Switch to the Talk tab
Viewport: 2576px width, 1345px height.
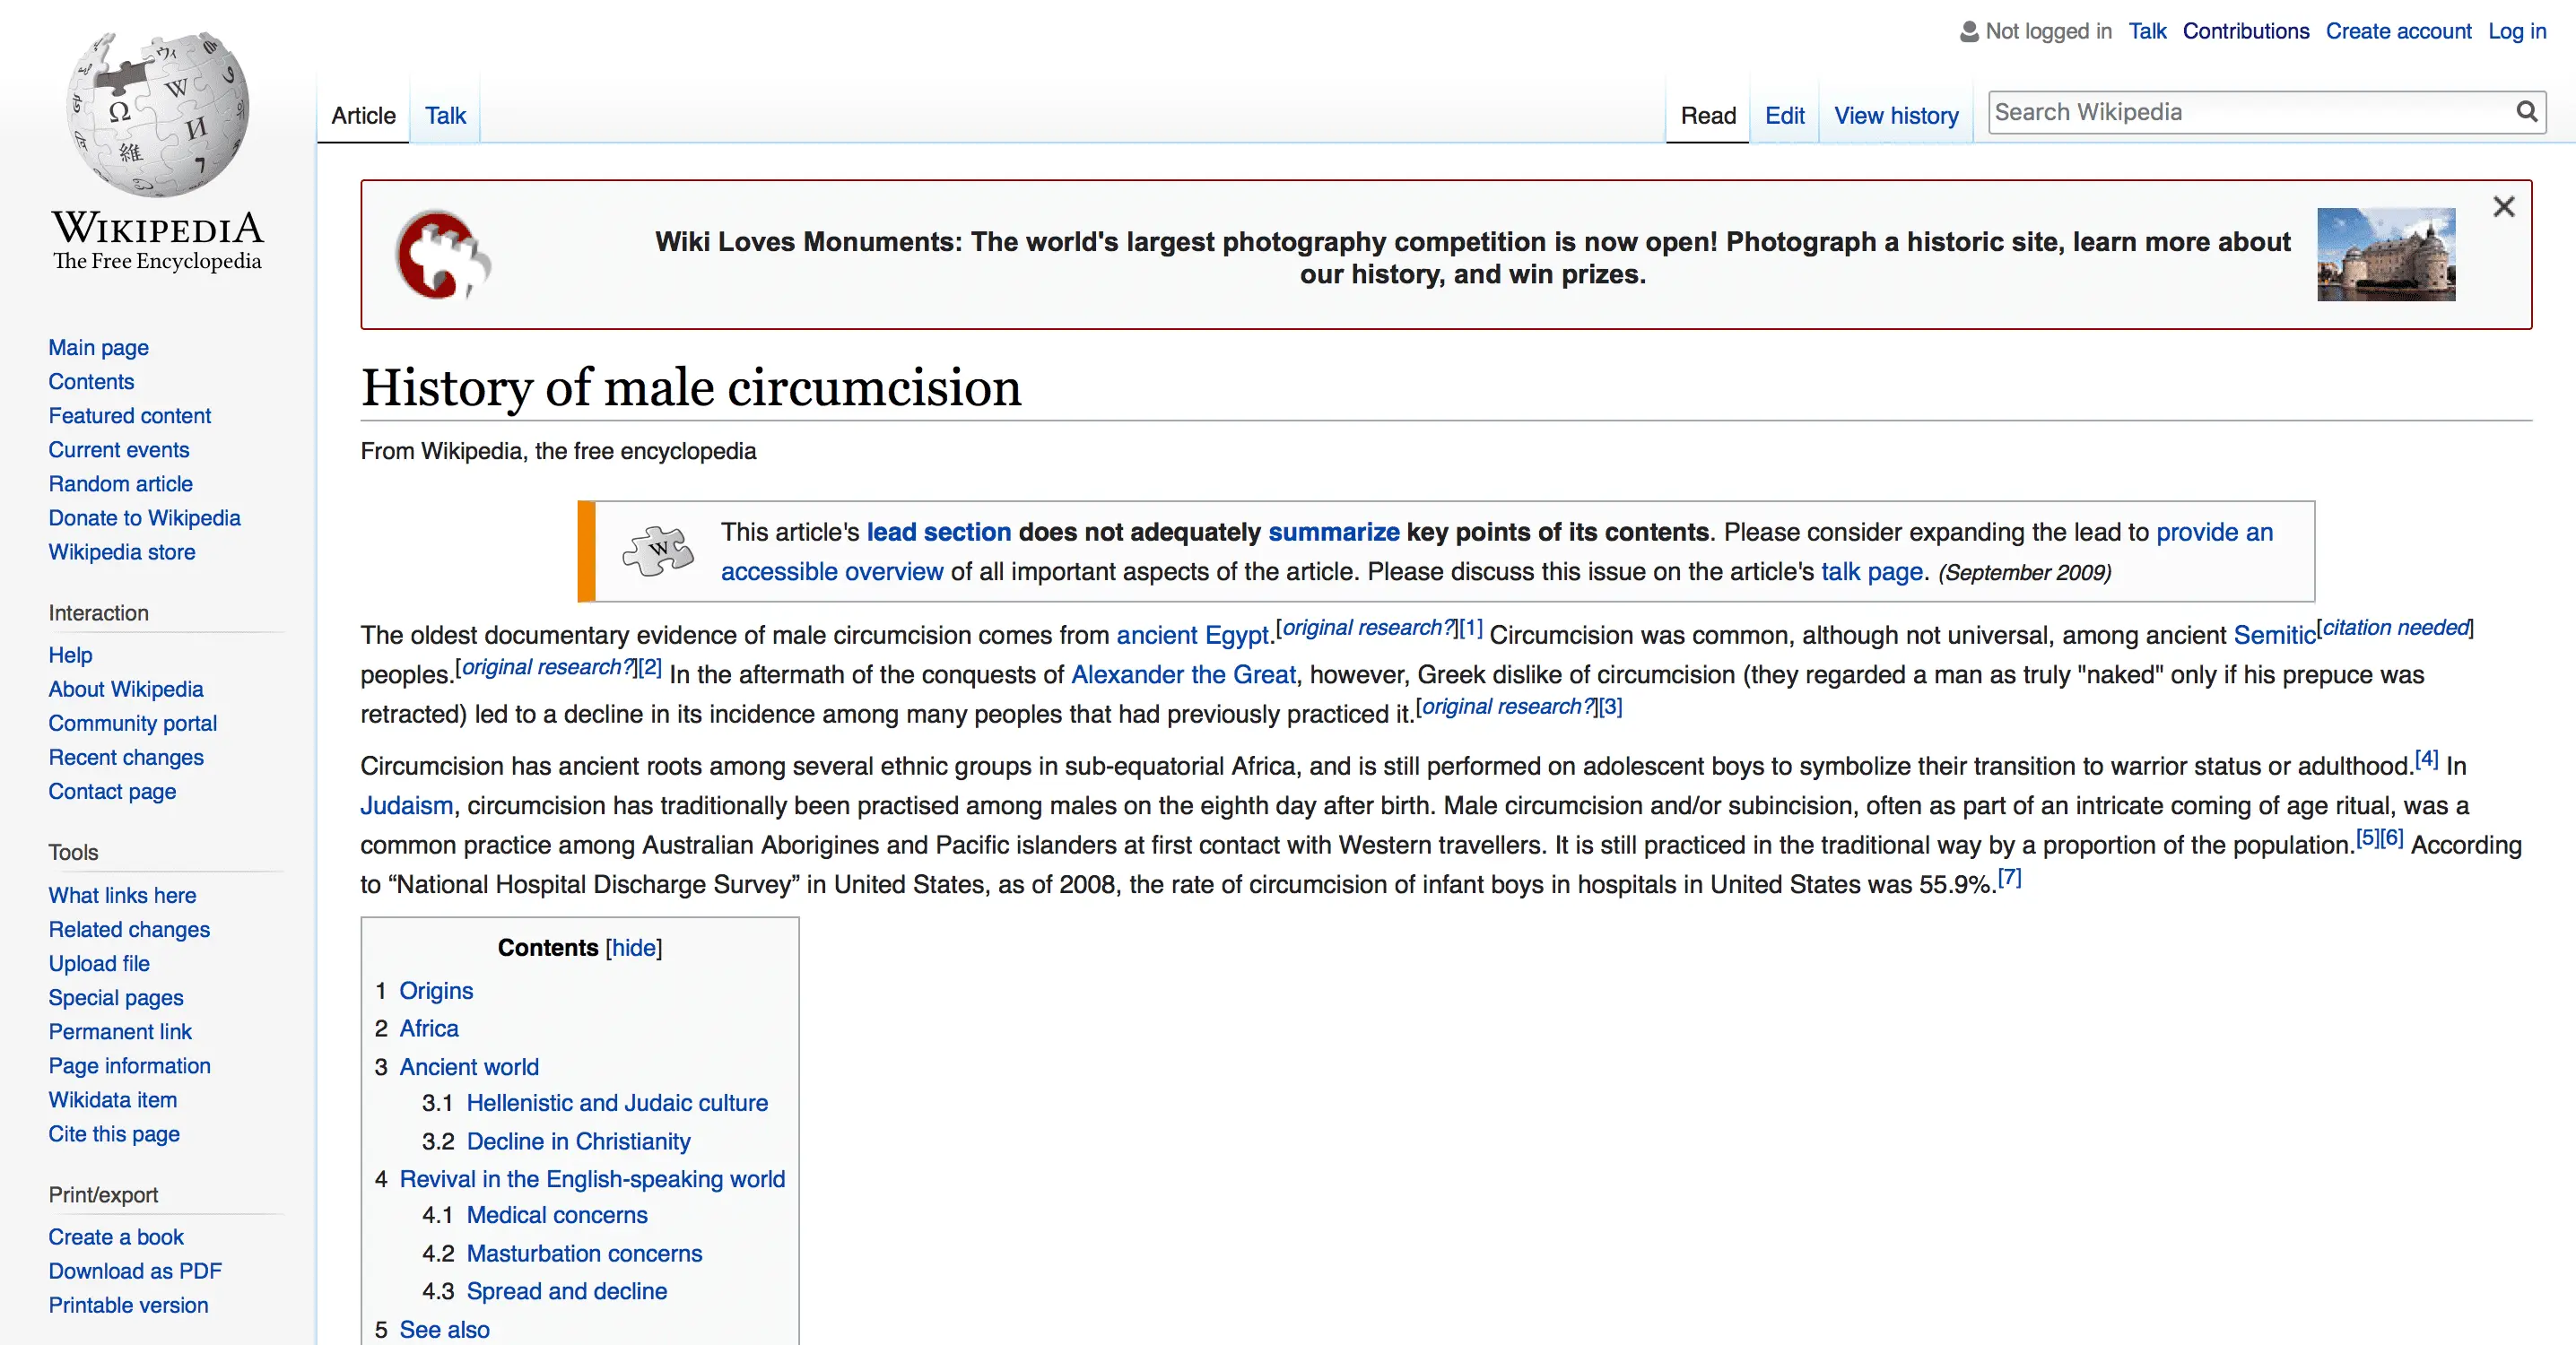coord(445,116)
